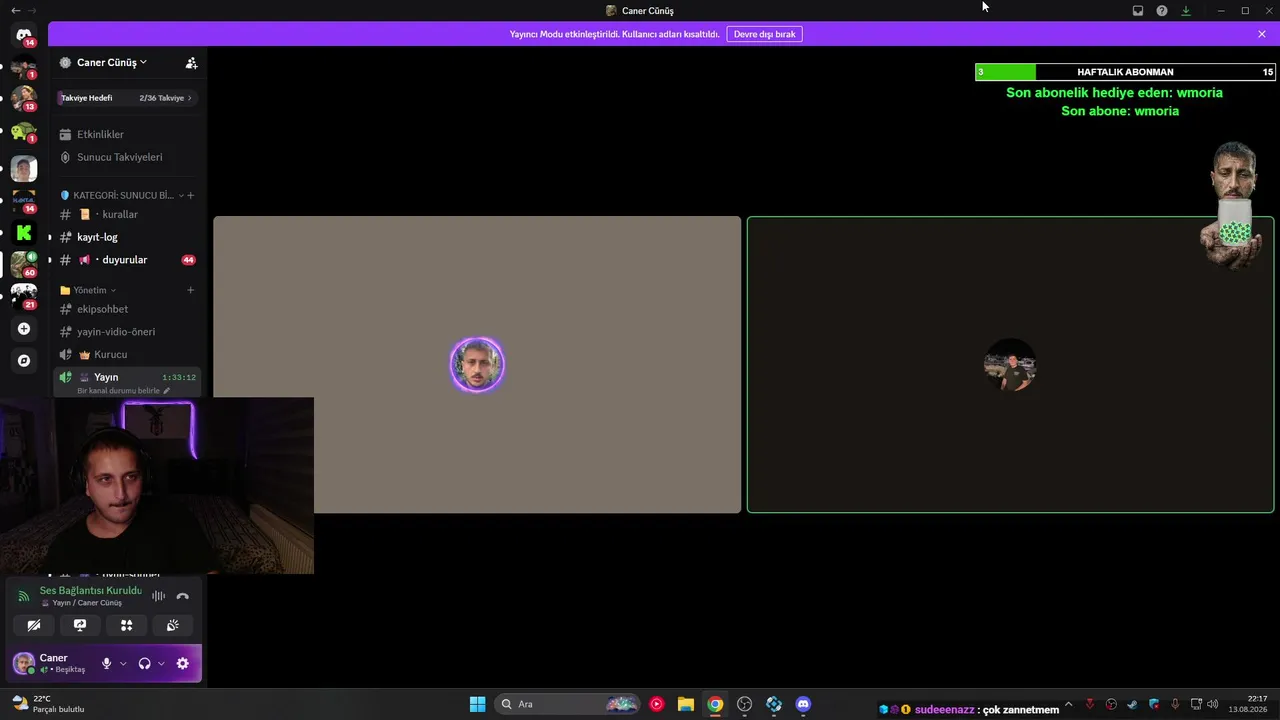
Task: Add a new server
Action: pyautogui.click(x=24, y=329)
